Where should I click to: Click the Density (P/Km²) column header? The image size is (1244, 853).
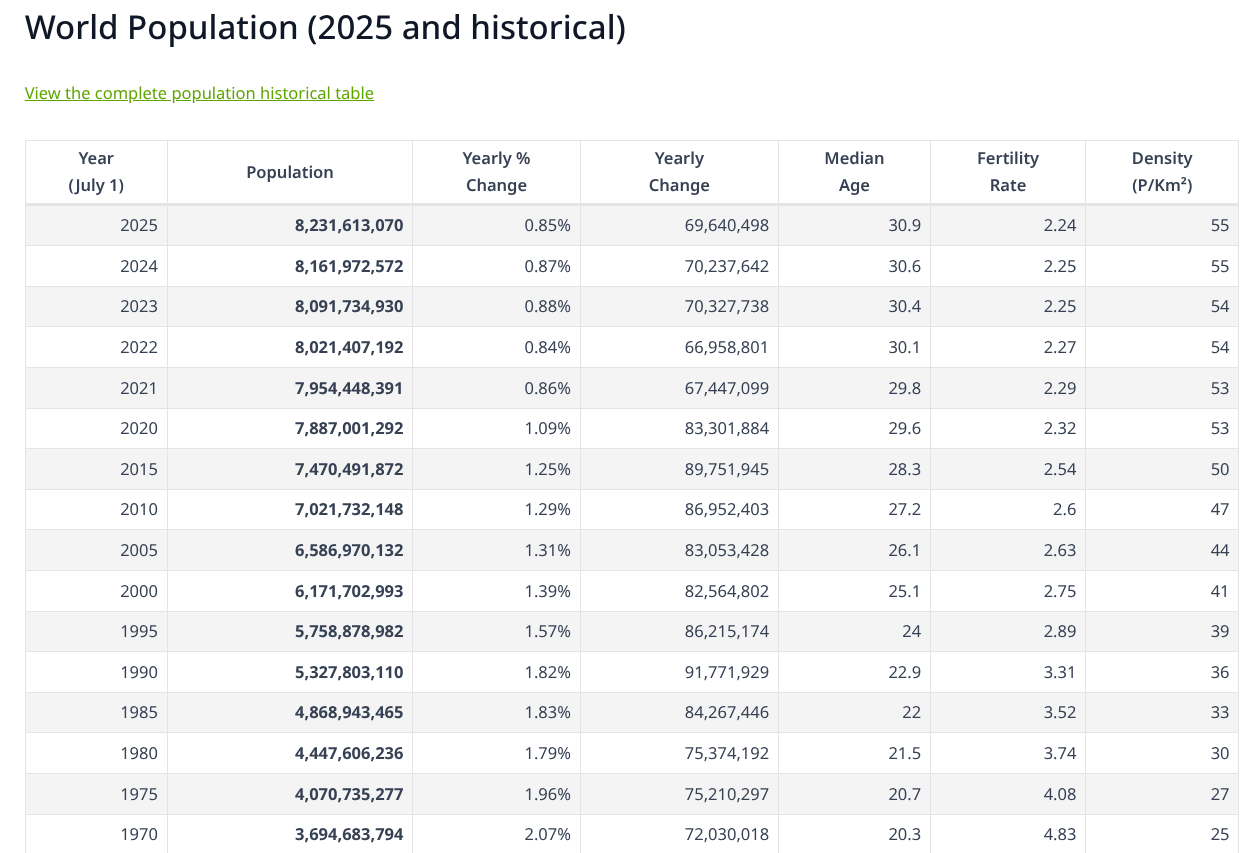point(1162,172)
